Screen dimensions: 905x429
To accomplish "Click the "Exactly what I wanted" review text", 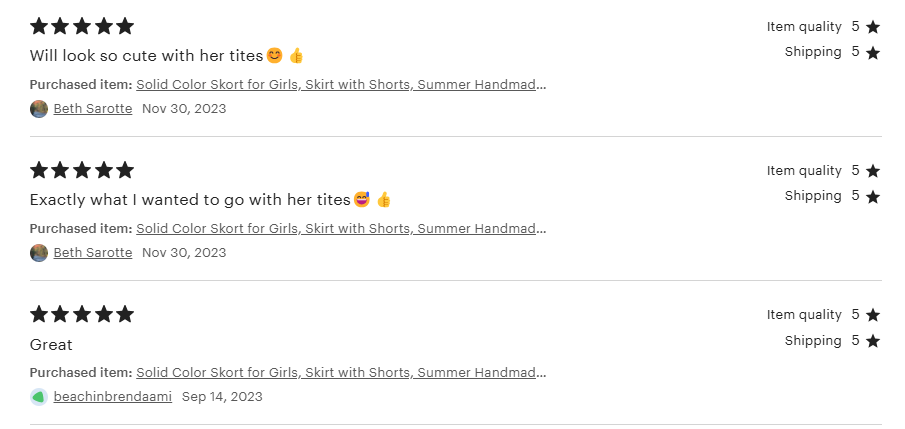I will point(190,200).
